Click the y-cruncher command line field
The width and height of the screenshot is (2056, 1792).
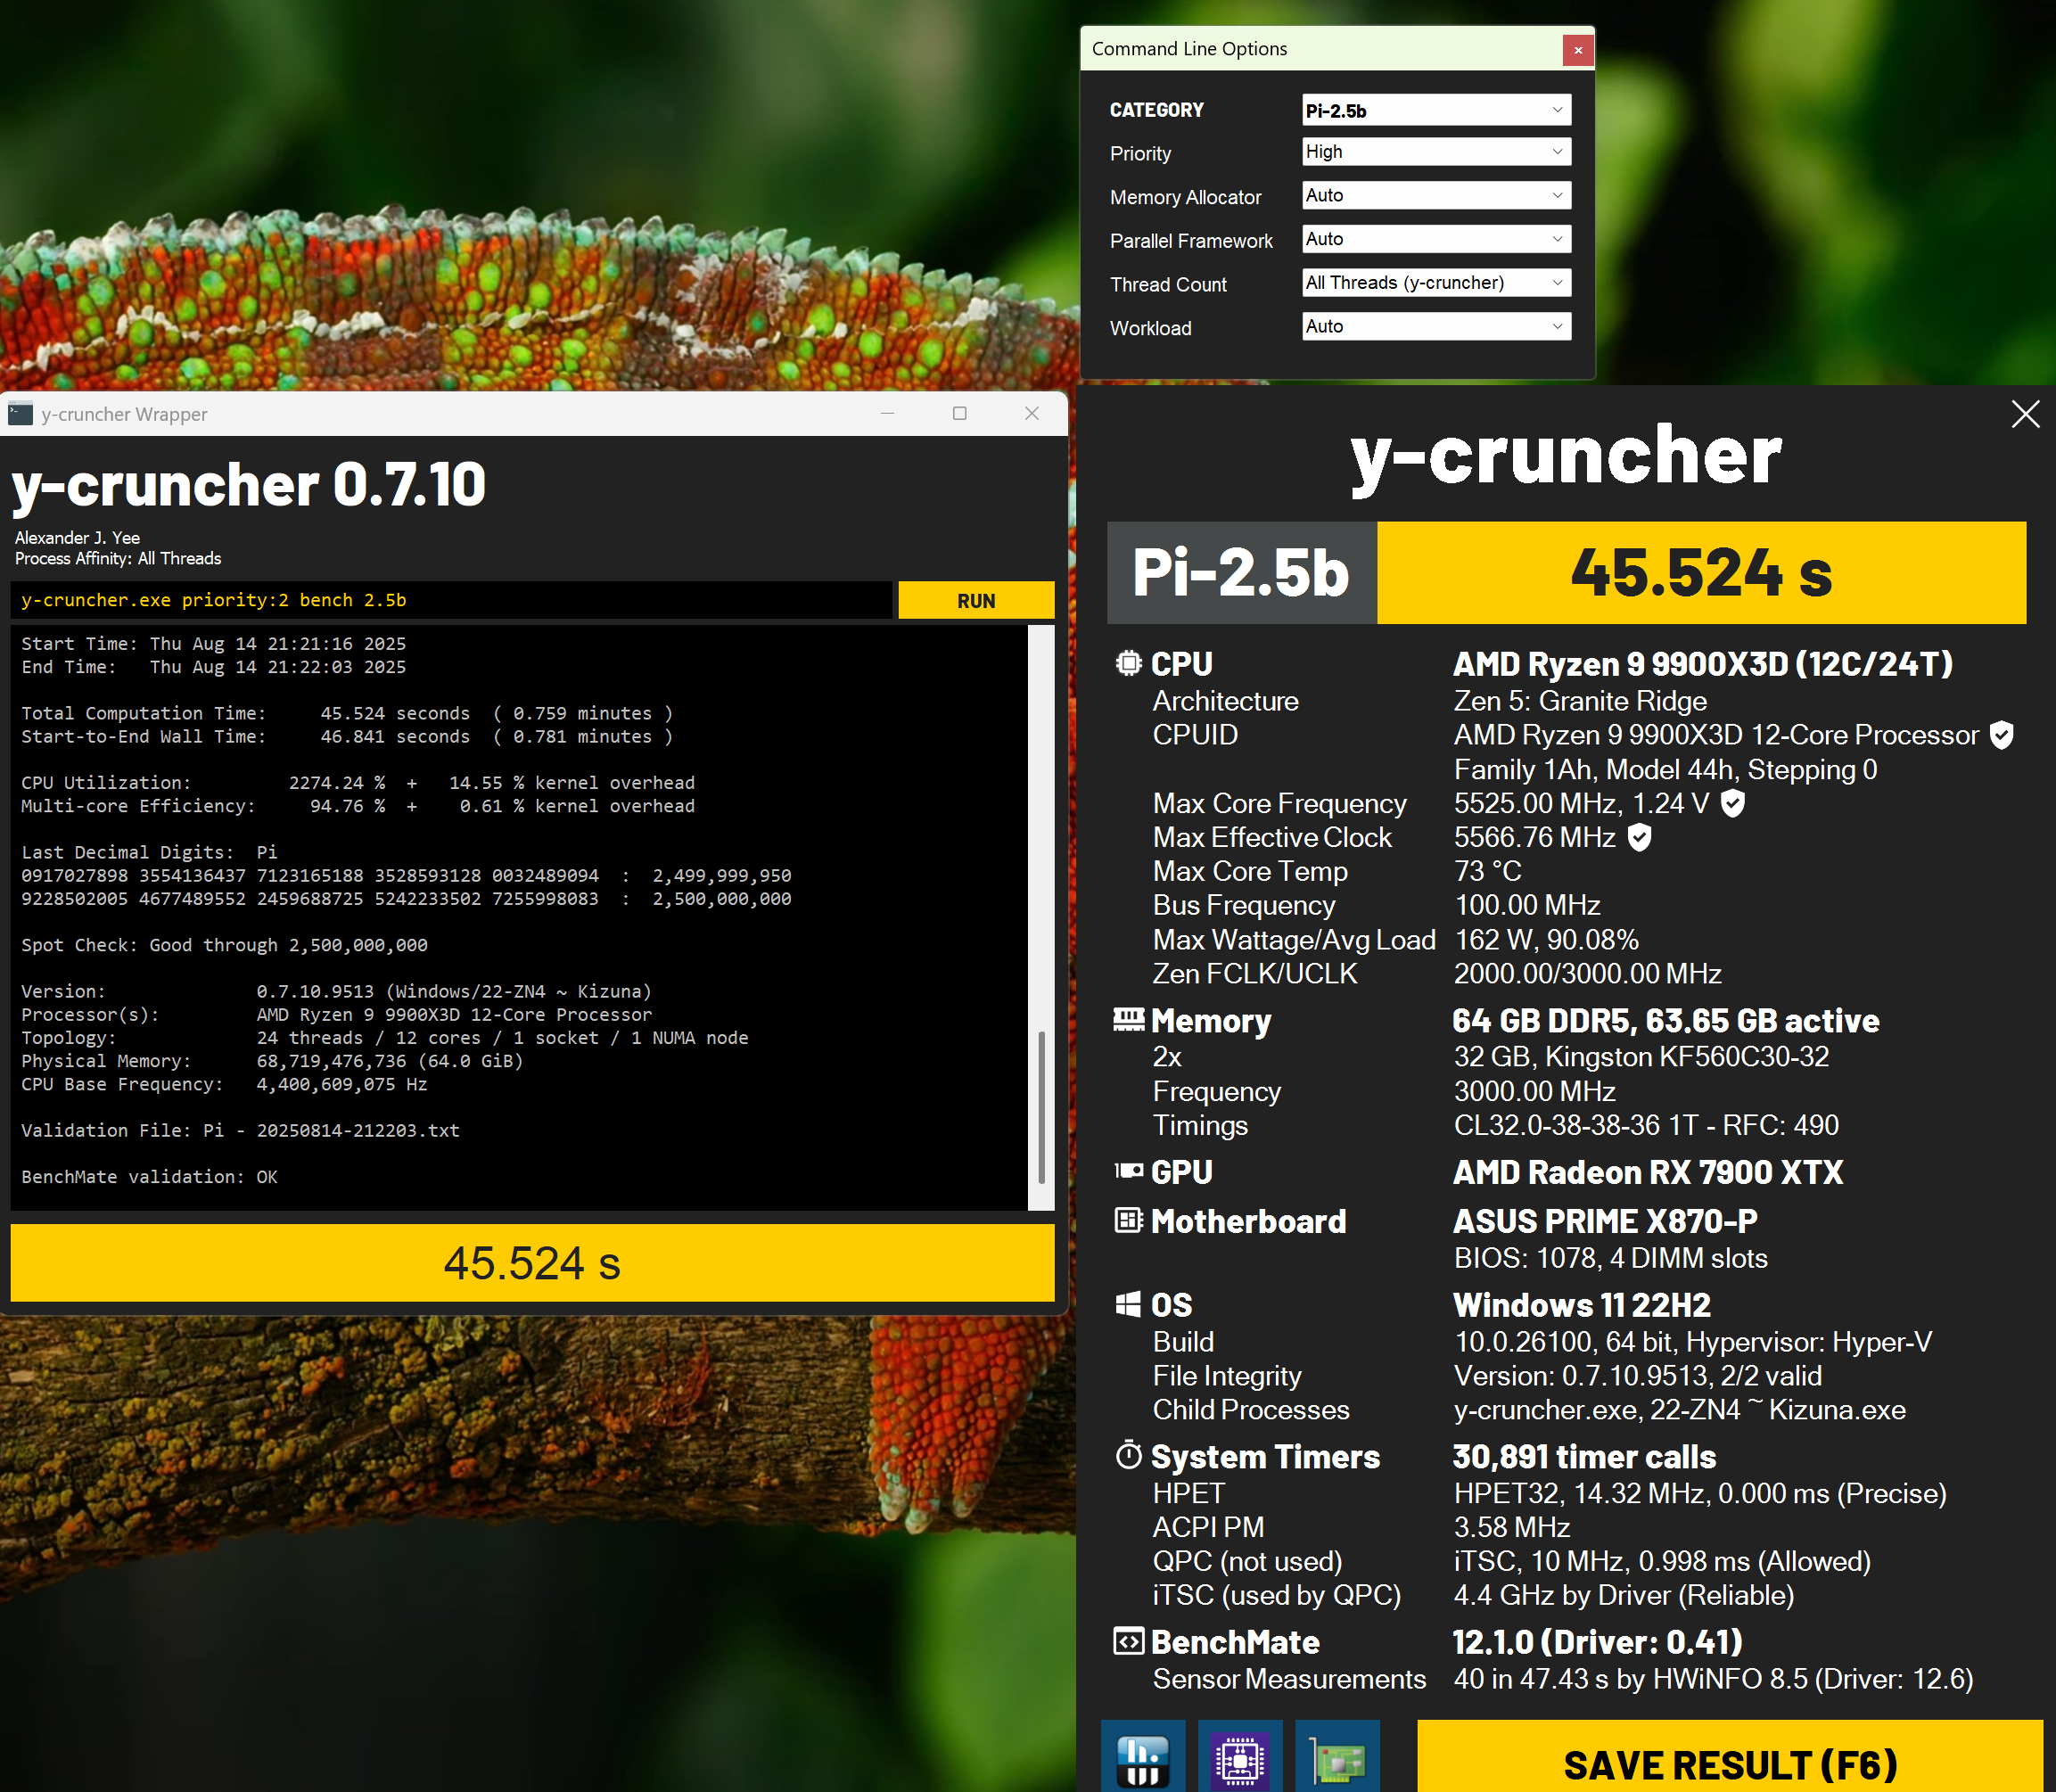click(450, 600)
